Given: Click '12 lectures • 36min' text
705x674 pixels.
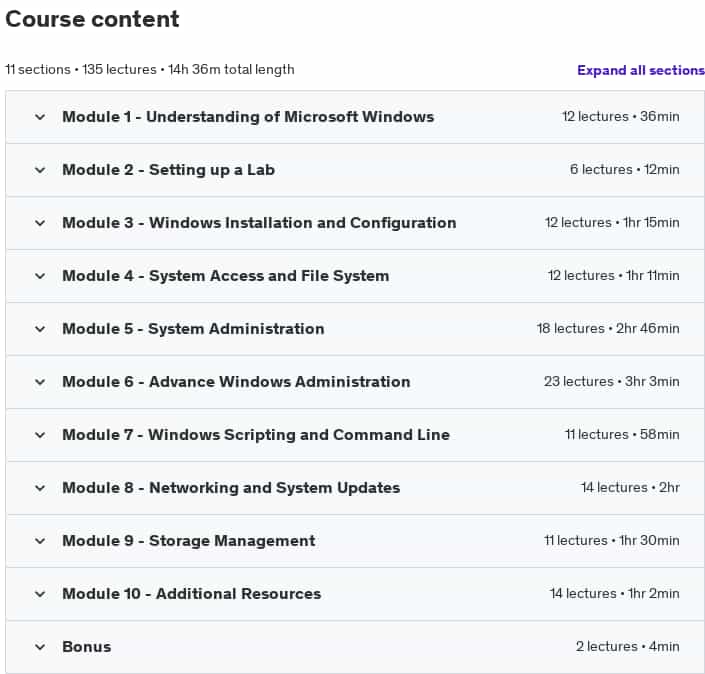Looking at the screenshot, I should click(621, 116).
